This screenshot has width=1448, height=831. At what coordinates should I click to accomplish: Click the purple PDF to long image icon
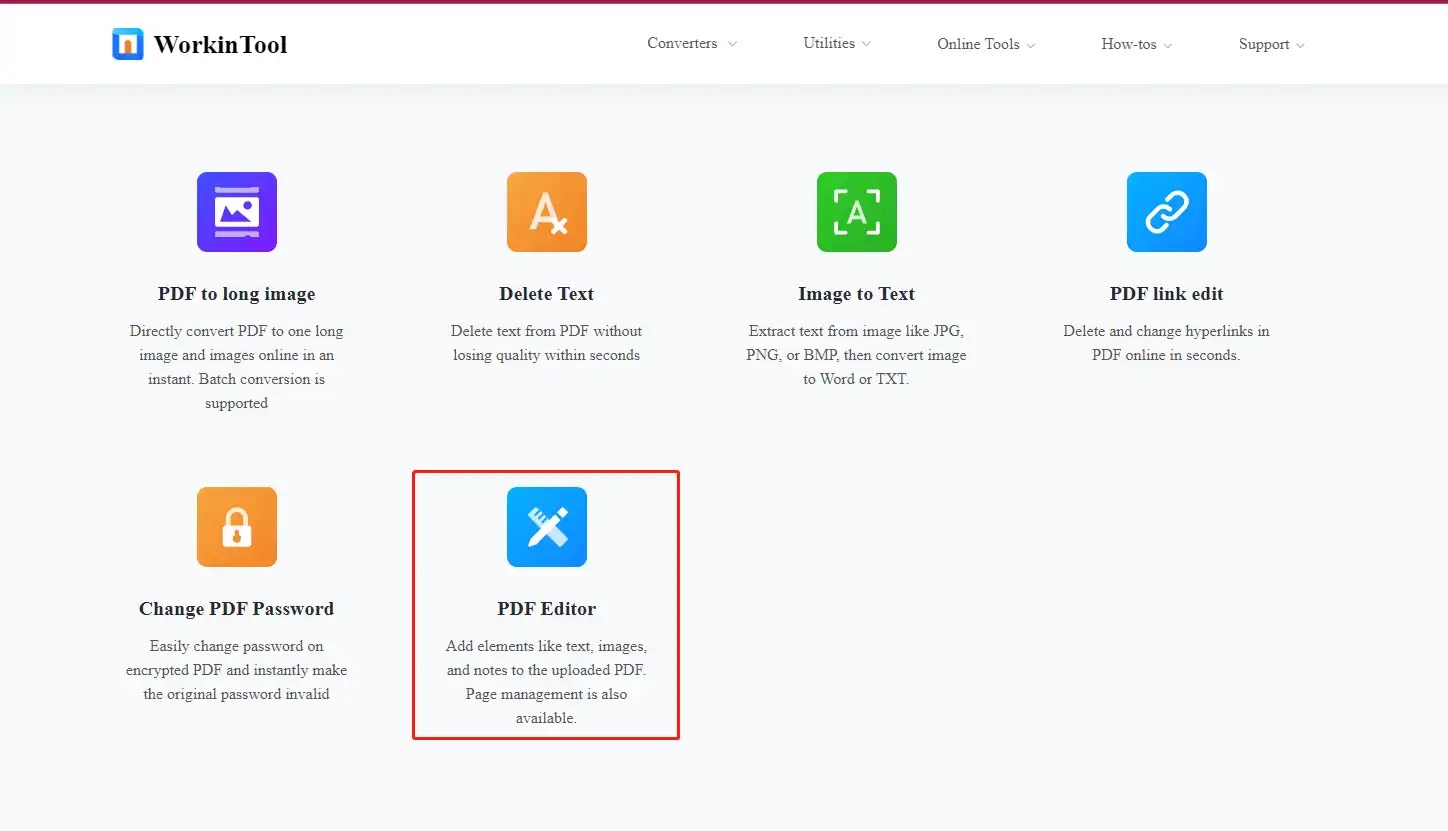(236, 211)
